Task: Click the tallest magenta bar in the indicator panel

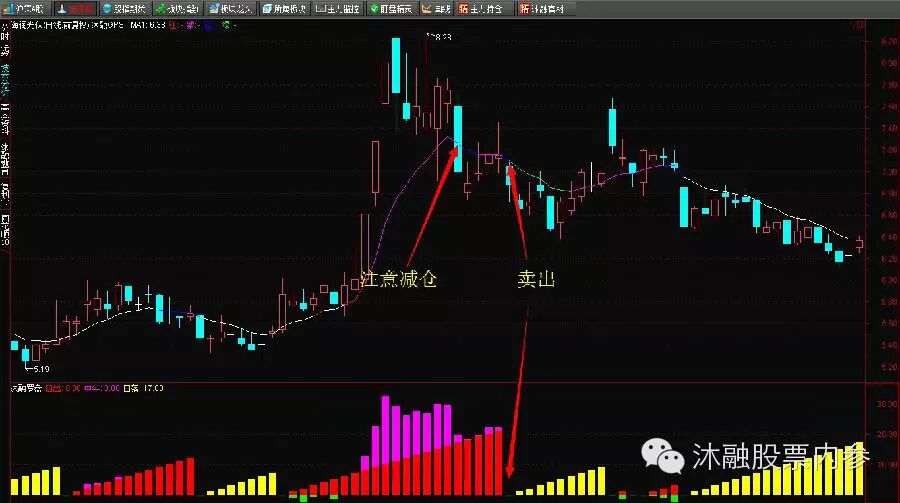Action: pyautogui.click(x=386, y=428)
